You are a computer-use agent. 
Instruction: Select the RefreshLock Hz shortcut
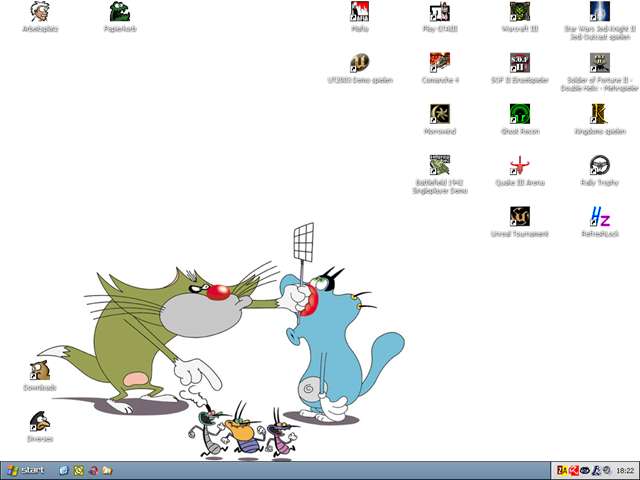(600, 216)
